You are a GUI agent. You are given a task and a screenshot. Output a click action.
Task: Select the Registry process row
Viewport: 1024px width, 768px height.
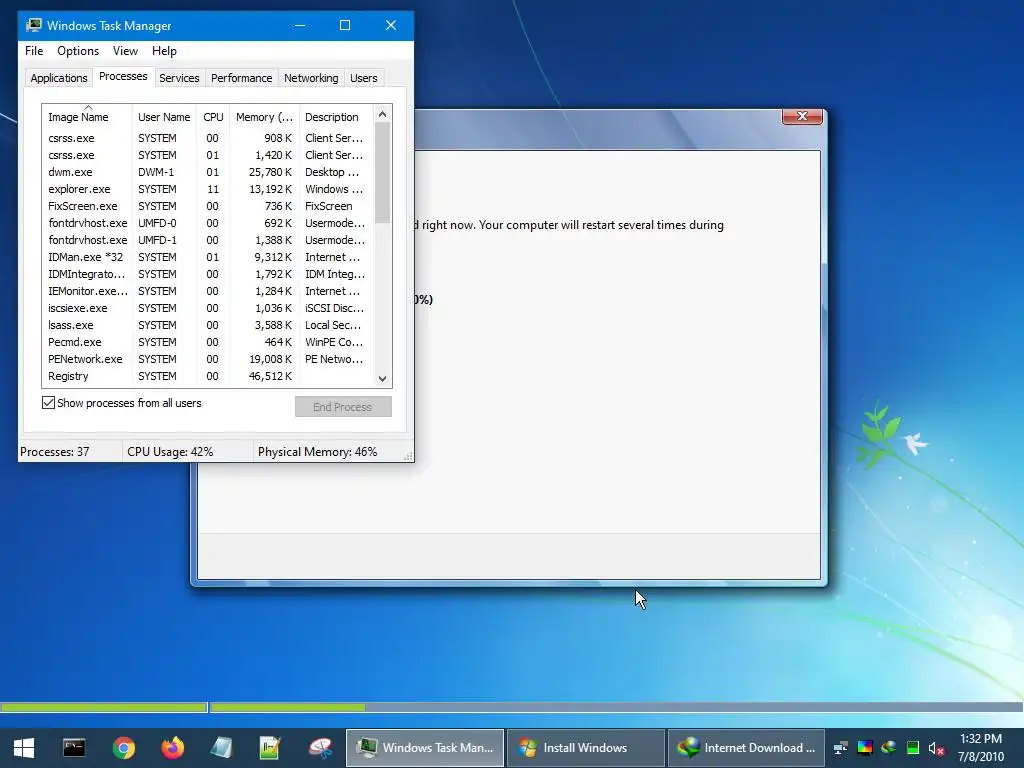(208, 376)
